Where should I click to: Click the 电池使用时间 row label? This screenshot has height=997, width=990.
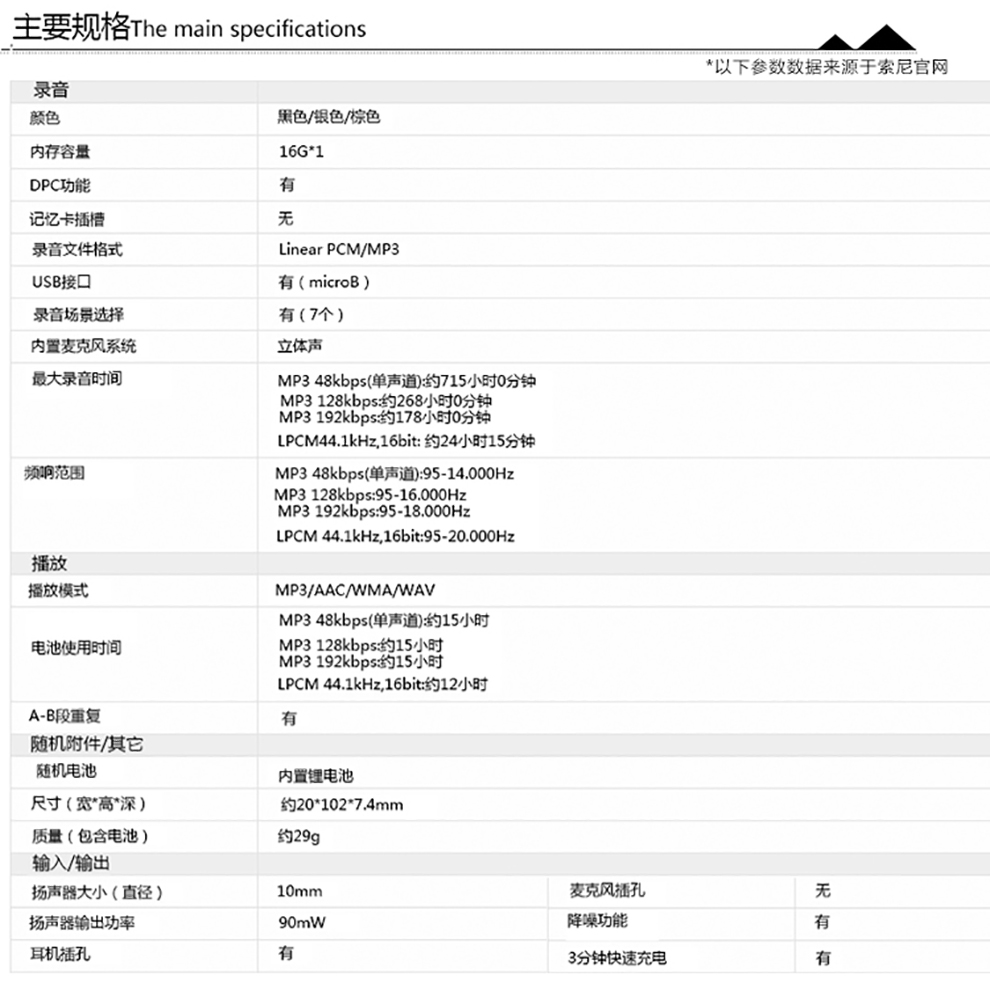coord(75,648)
